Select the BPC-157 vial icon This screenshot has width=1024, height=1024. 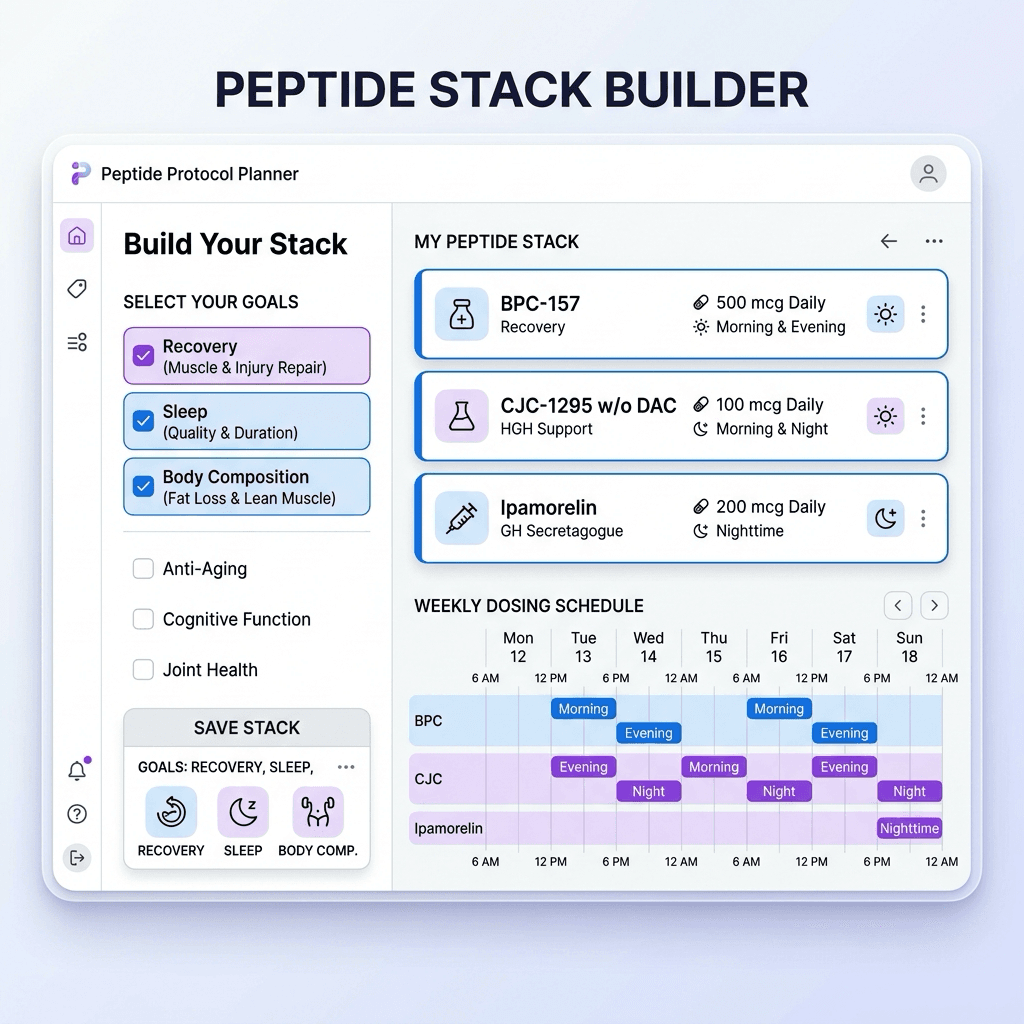tap(461, 314)
